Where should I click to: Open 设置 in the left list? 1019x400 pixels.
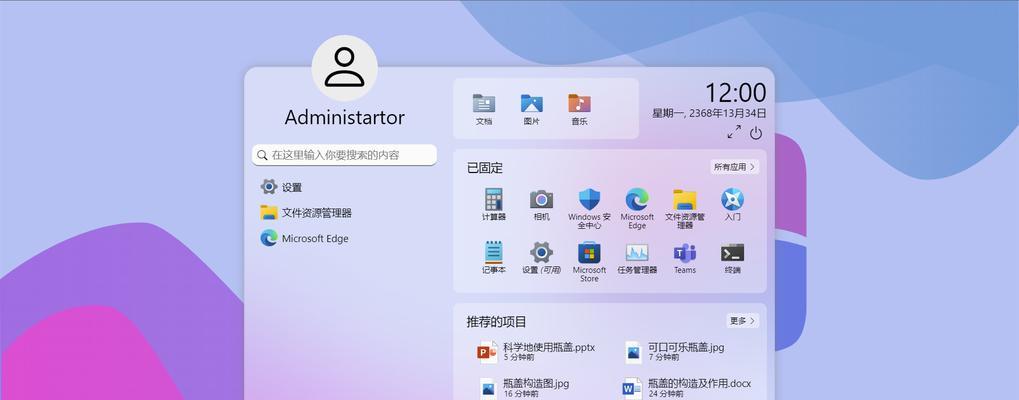tap(281, 187)
